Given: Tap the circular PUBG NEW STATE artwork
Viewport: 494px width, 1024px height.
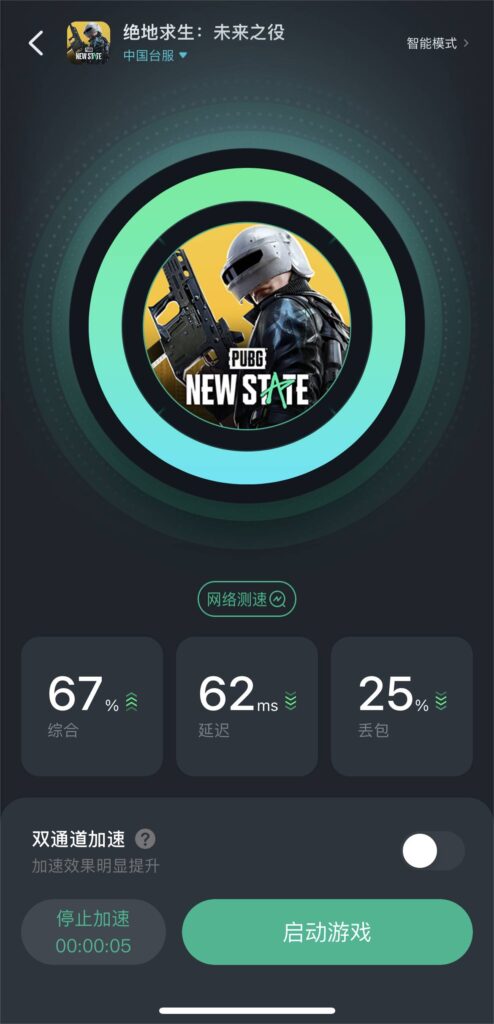Looking at the screenshot, I should (247, 326).
